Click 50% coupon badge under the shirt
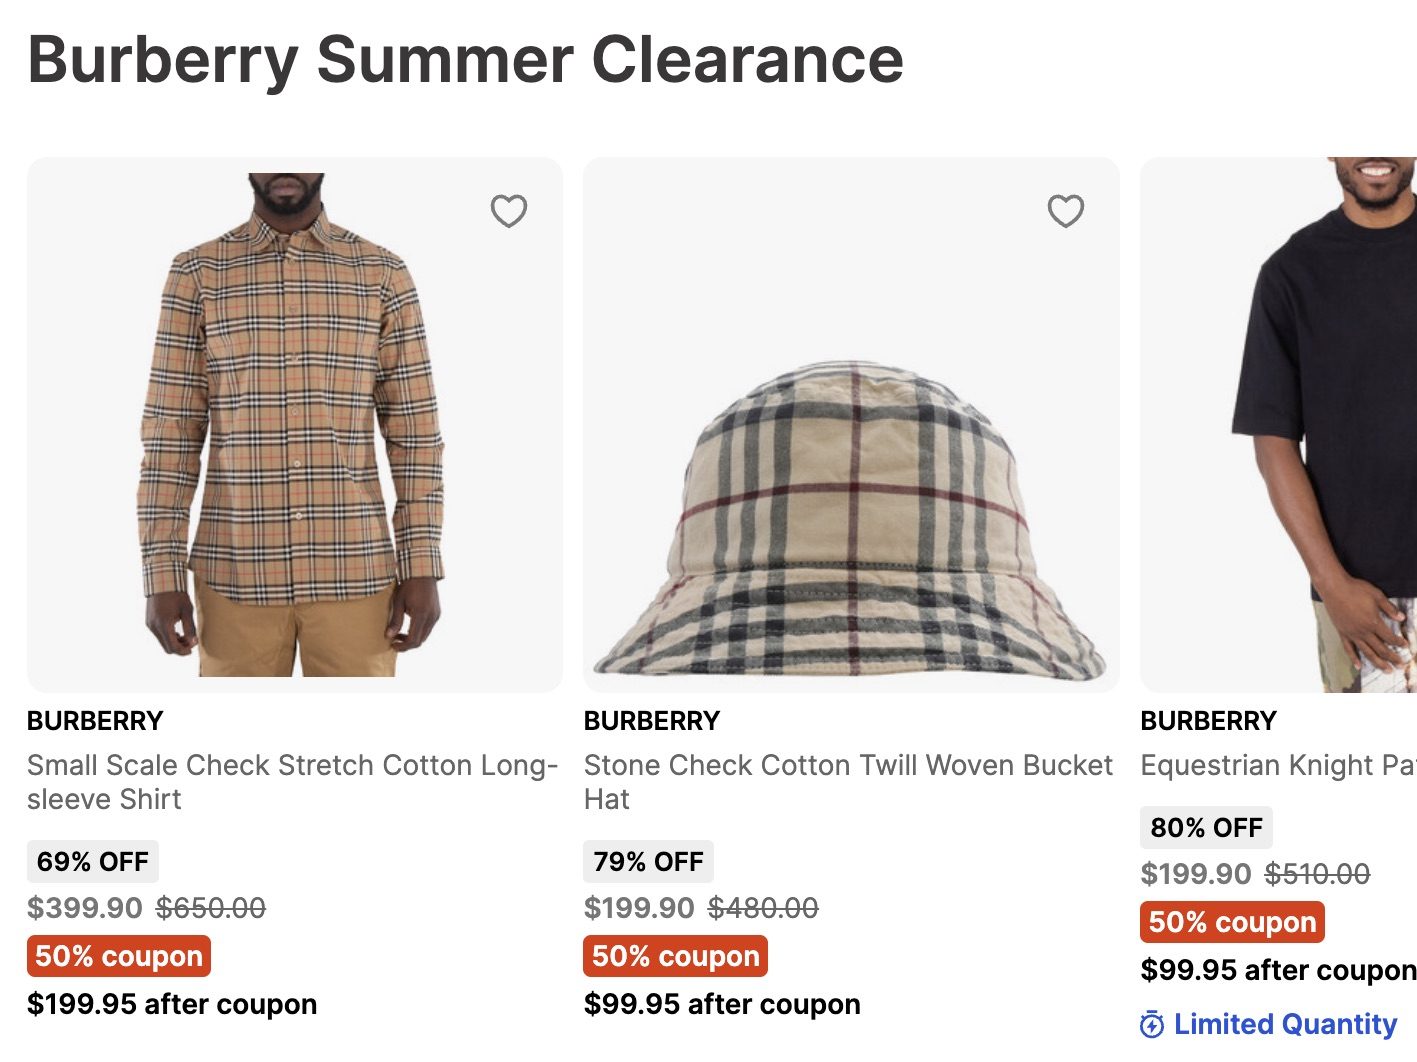The width and height of the screenshot is (1417, 1062). (119, 956)
